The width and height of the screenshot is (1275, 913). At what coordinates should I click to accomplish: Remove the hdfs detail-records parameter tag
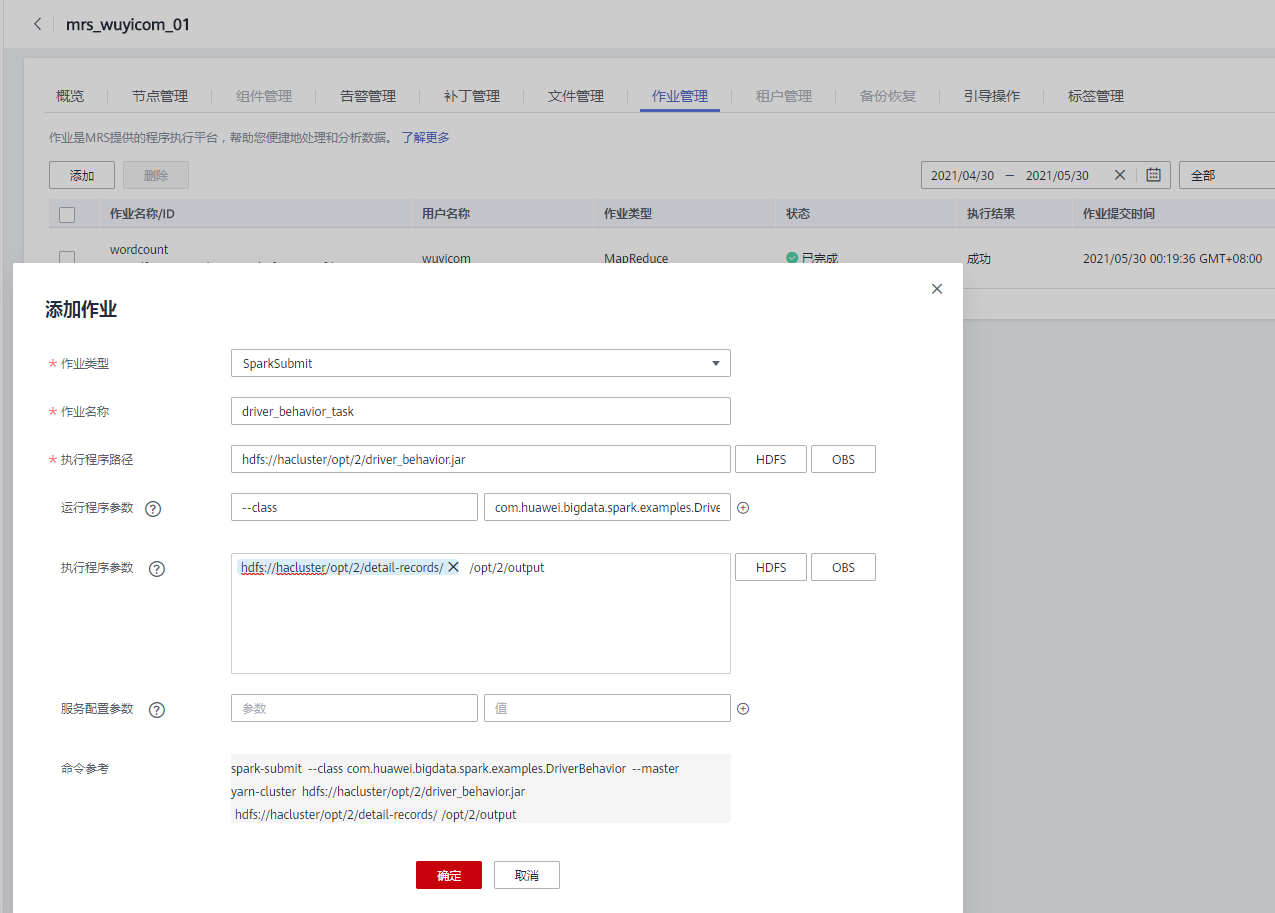click(453, 567)
